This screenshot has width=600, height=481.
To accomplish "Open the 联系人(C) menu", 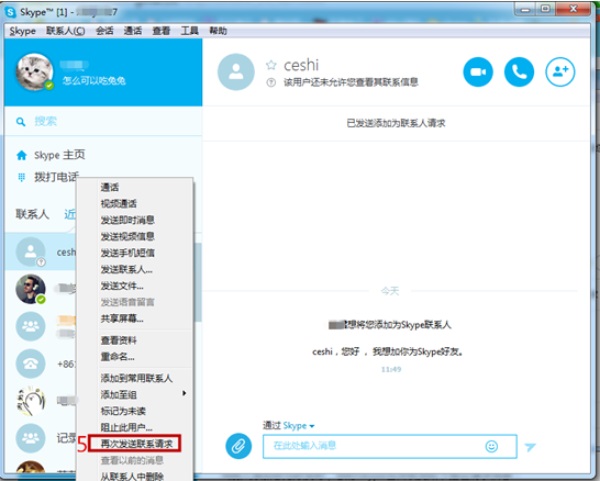I will click(x=65, y=31).
